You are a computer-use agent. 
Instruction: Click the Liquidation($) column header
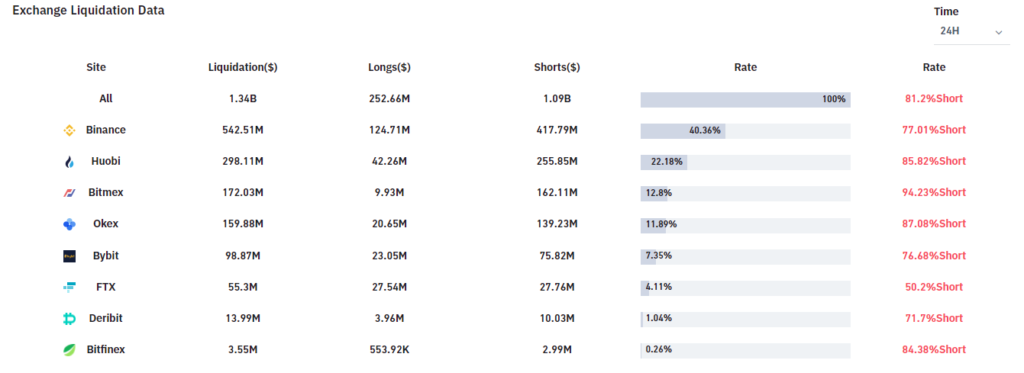243,67
